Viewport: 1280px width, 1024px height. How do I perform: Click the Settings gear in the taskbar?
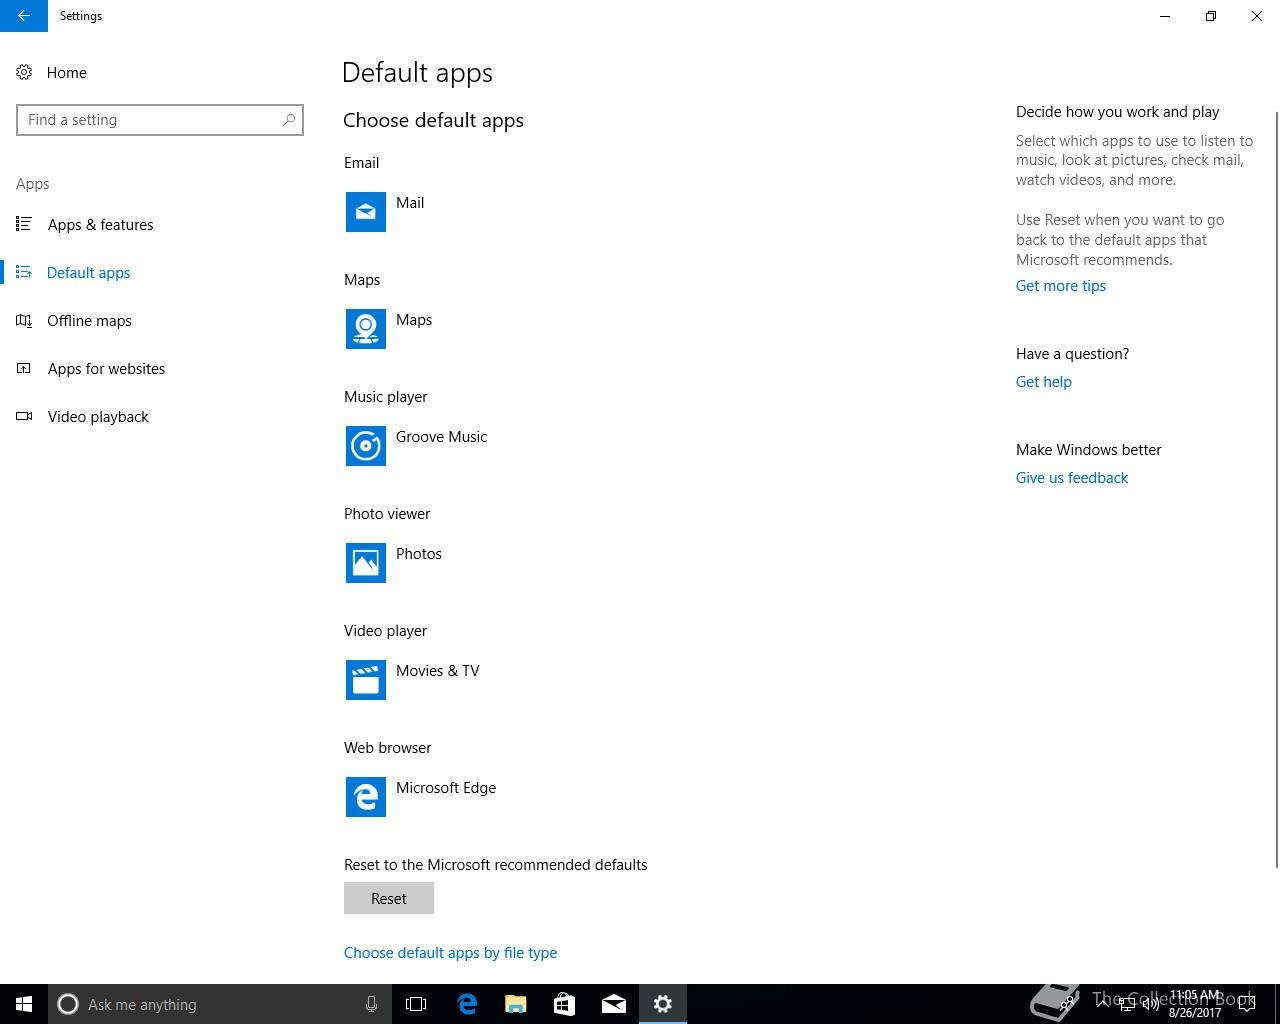(662, 1004)
